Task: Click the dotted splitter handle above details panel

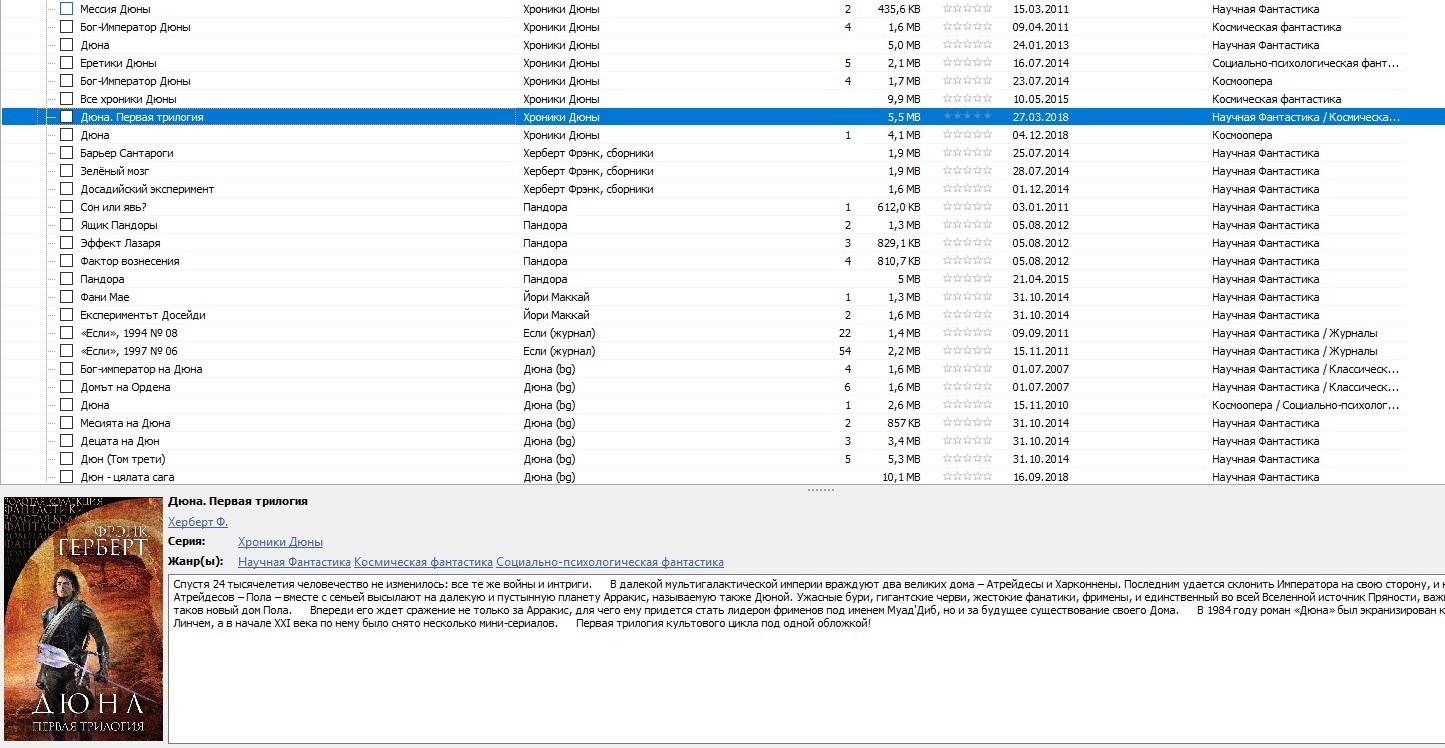Action: 820,490
